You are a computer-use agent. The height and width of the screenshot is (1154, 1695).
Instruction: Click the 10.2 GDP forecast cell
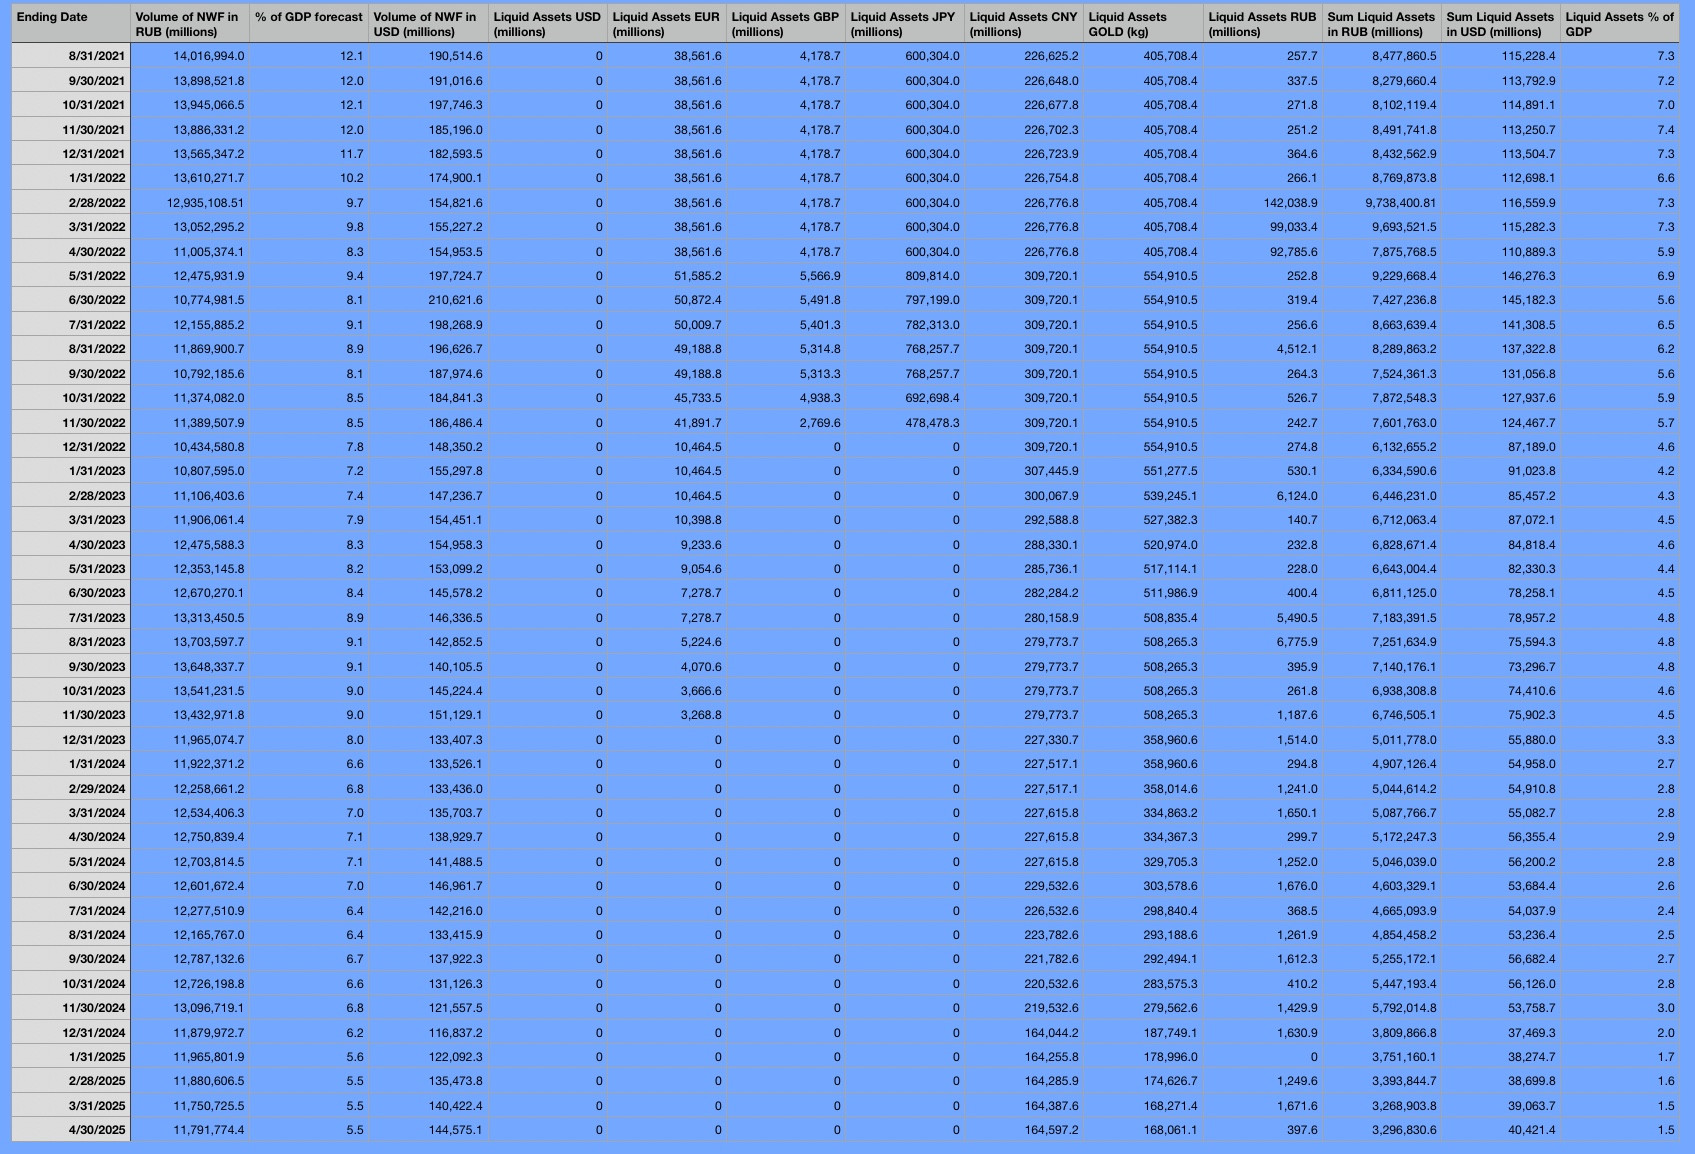309,178
